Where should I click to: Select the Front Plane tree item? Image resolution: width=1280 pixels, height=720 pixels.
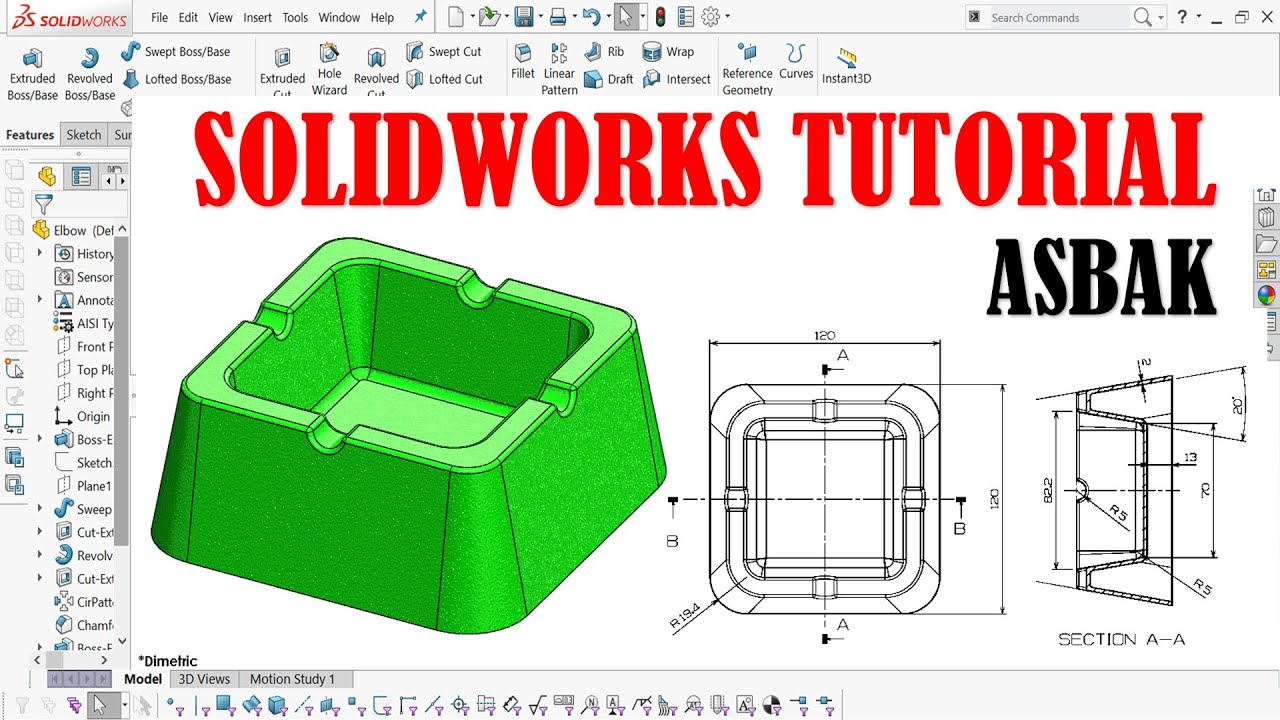pos(85,346)
